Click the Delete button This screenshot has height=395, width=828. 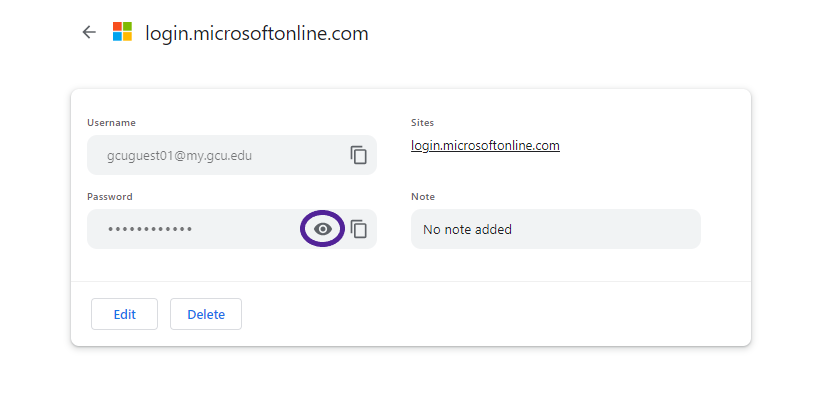coord(206,314)
